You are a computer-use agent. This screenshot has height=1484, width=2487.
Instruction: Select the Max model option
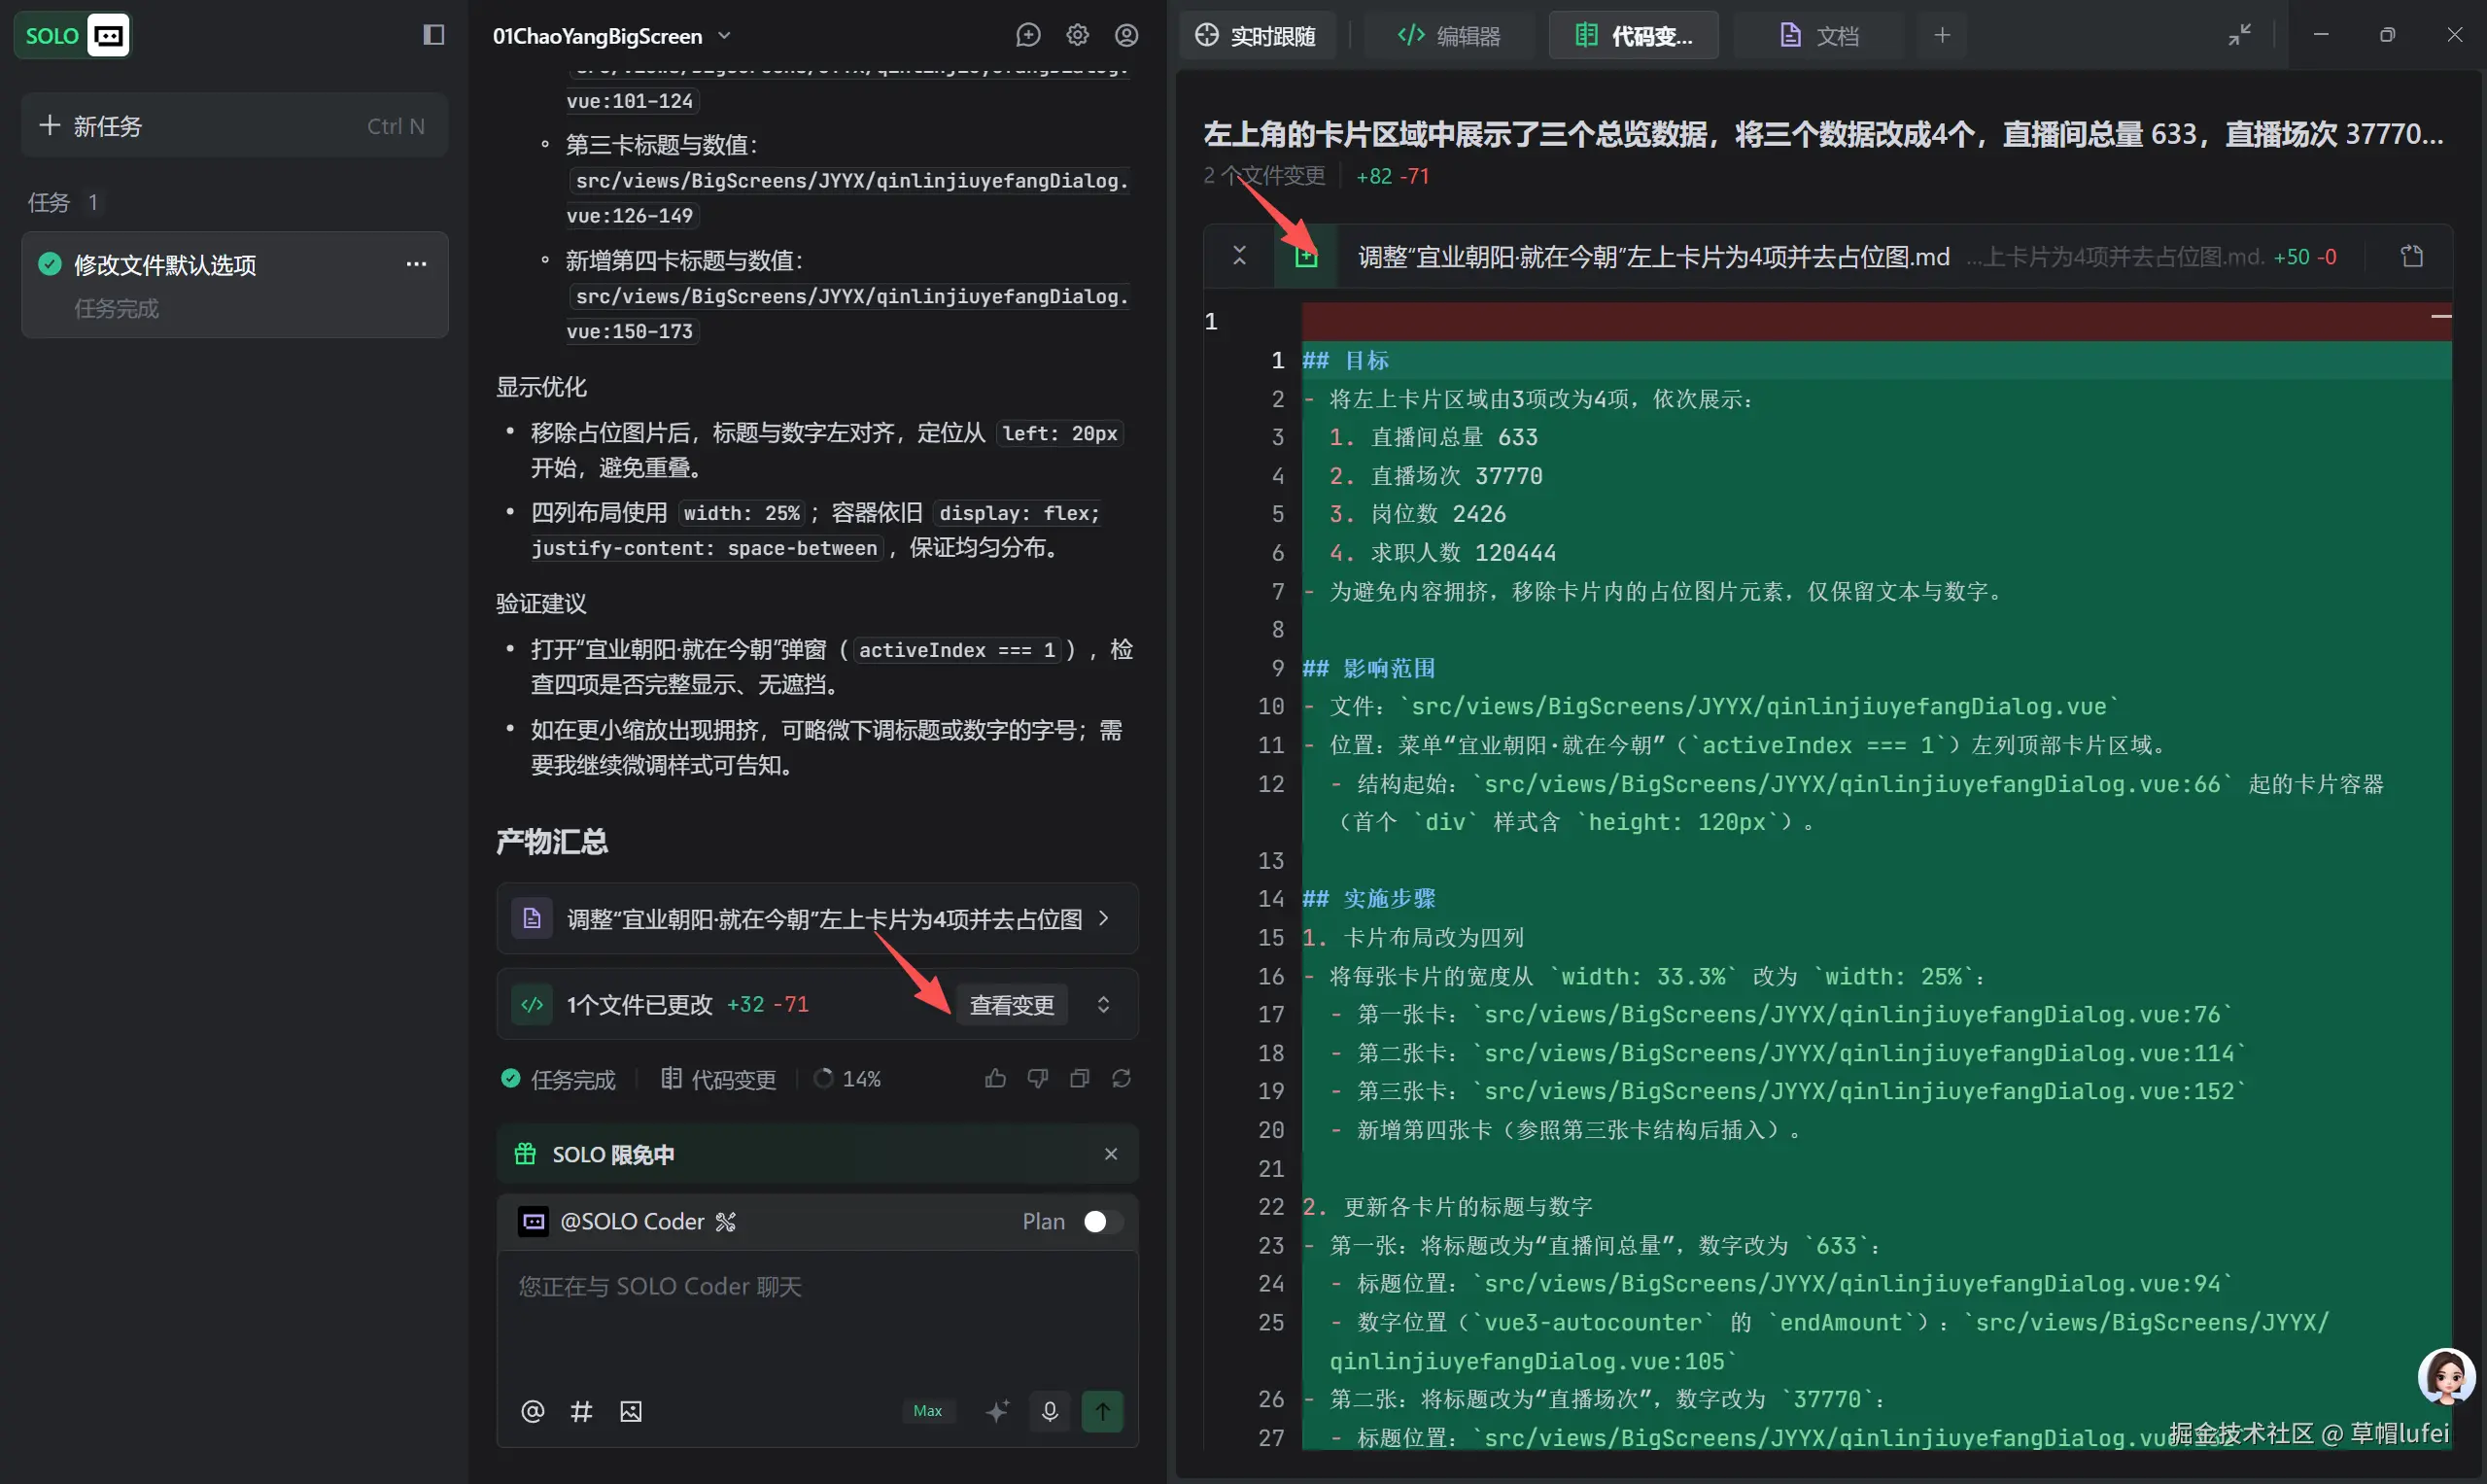click(928, 1411)
